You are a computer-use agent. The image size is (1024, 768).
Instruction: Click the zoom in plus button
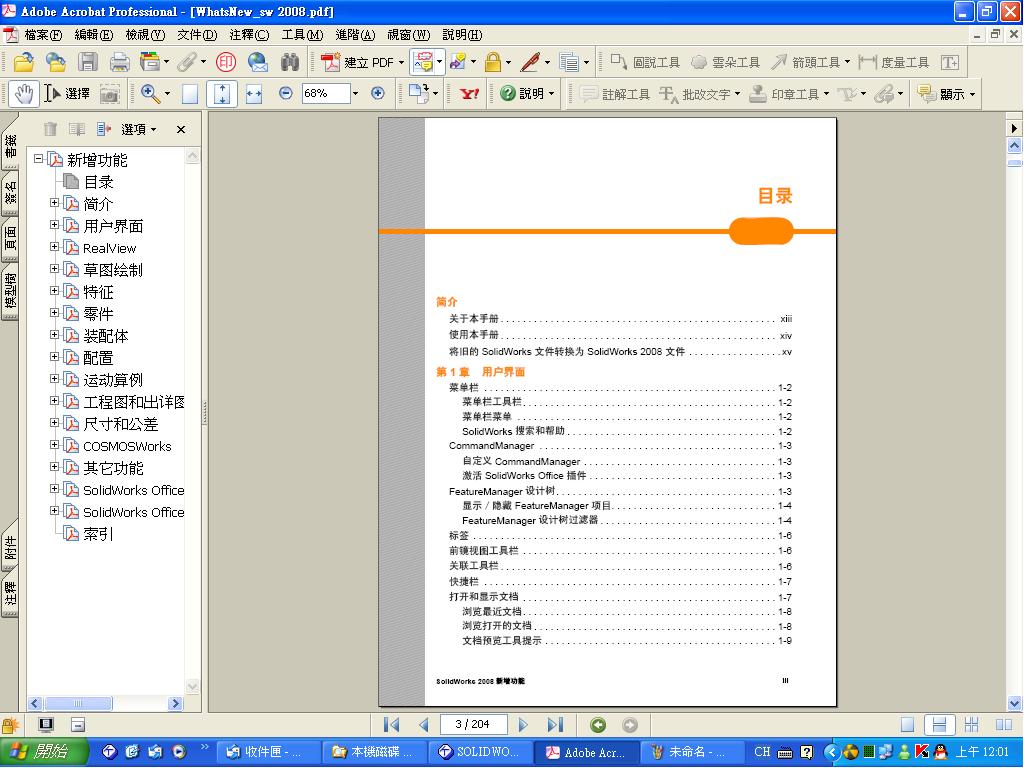377,93
